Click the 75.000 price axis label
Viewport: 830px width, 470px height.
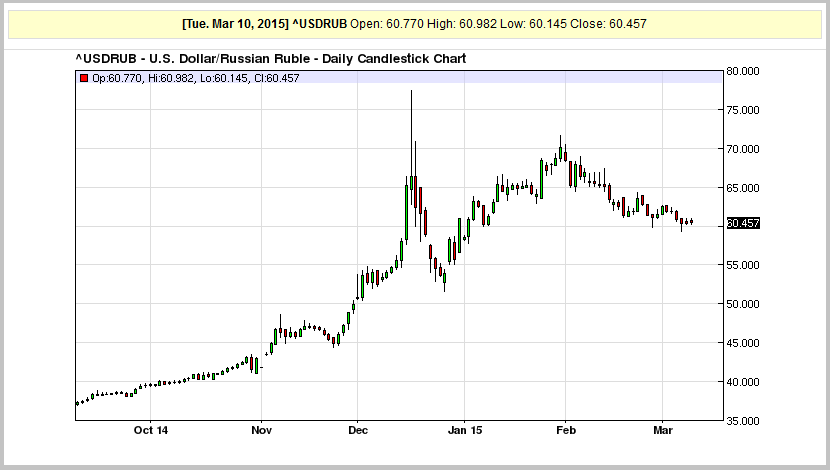[x=743, y=110]
